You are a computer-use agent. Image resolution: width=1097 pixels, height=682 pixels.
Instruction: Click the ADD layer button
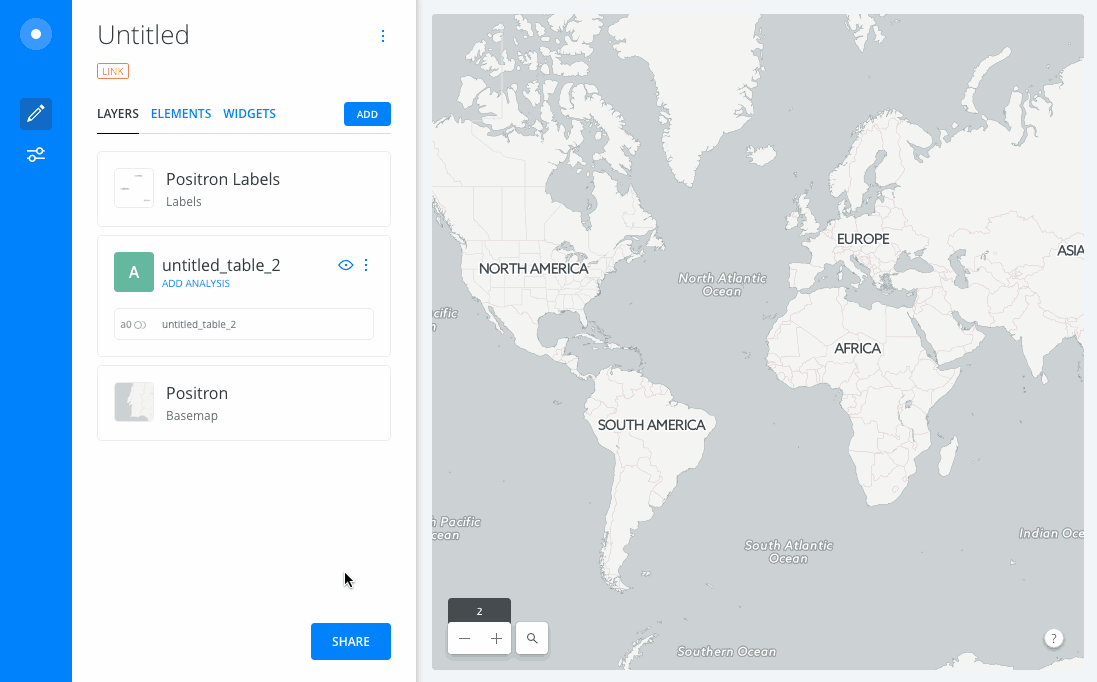367,114
